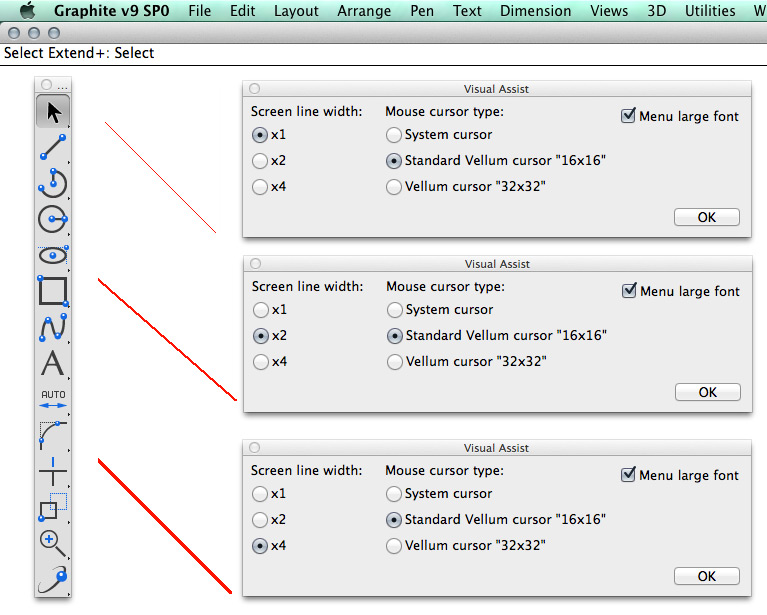Select x1 line width in top dialog
The width and height of the screenshot is (767, 615).
[x=269, y=135]
